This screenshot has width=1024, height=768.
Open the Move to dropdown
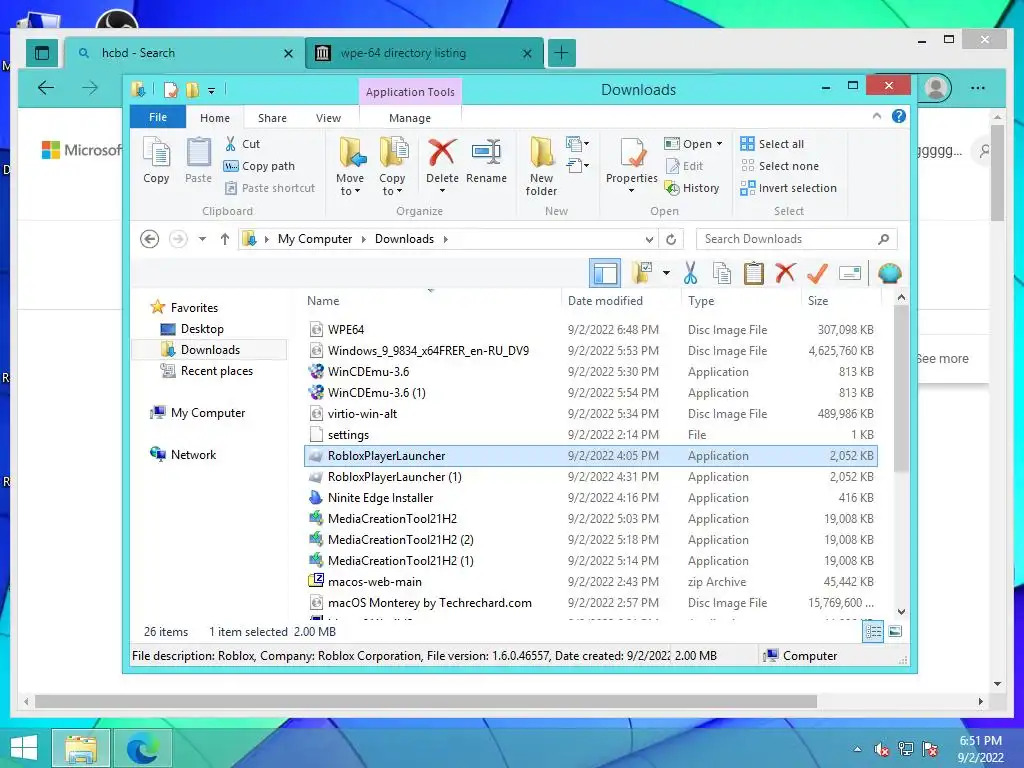click(x=350, y=184)
